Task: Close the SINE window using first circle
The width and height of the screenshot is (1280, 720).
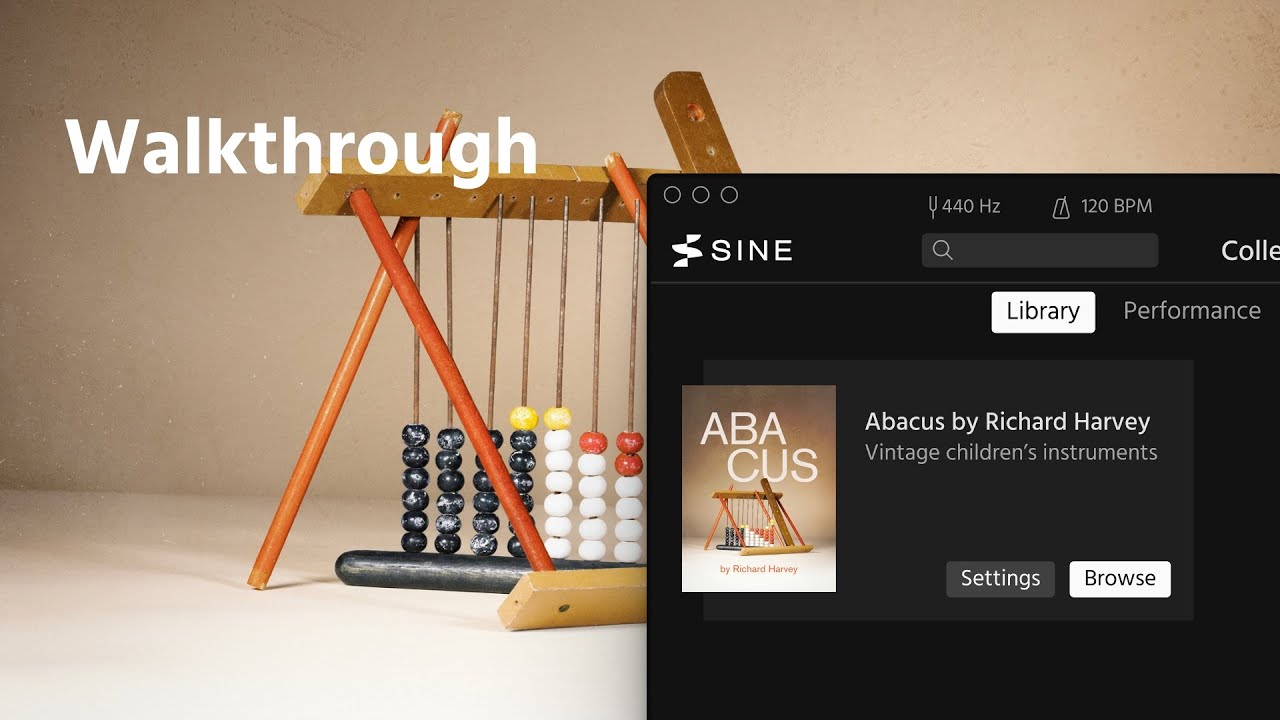Action: coord(672,195)
